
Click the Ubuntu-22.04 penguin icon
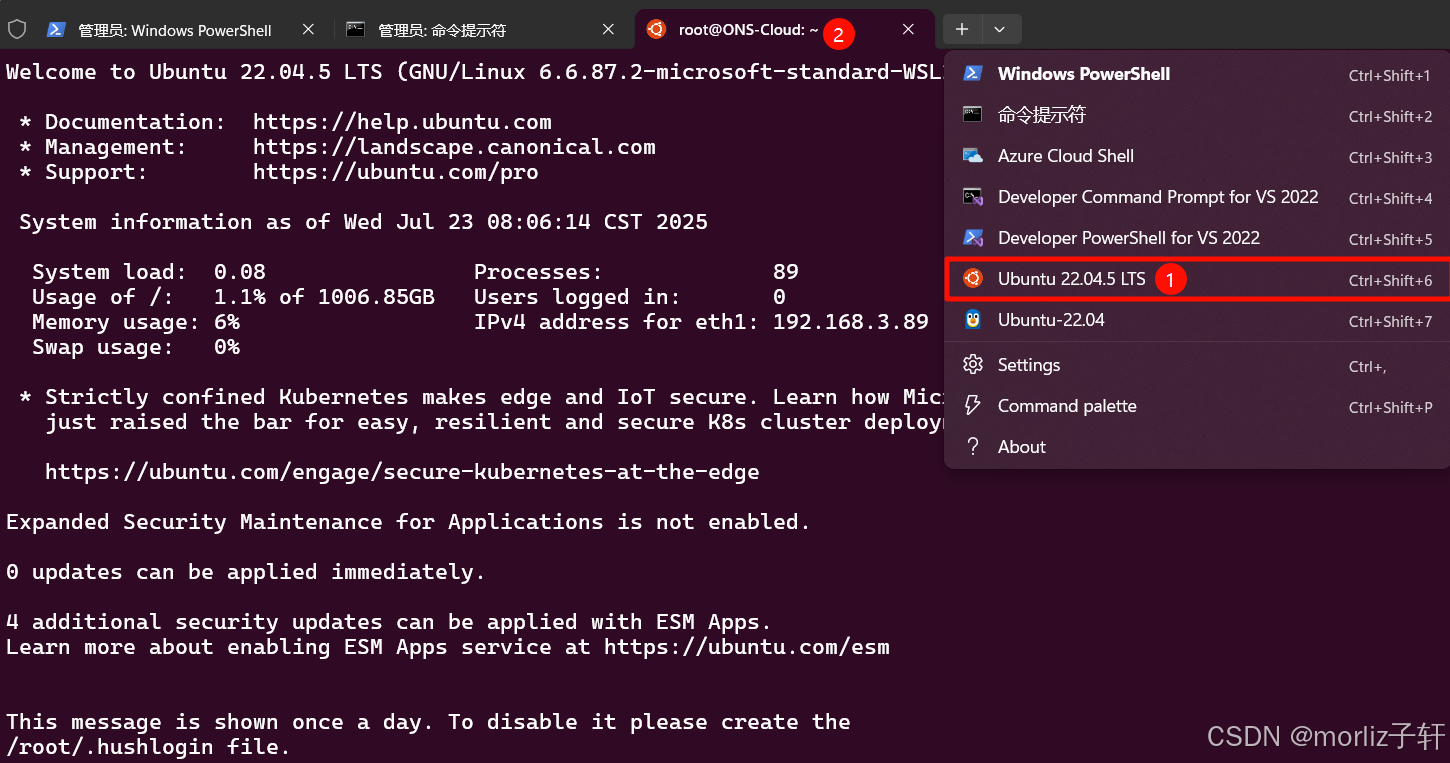click(x=972, y=319)
